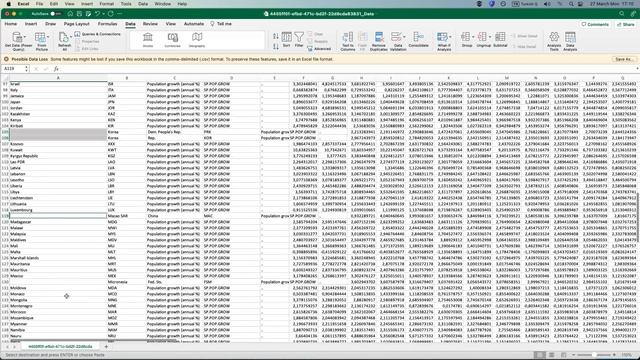Viewport: 640px width, 360px height.
Task: Toggle the AutoSave switch
Action: (x=56, y=14)
